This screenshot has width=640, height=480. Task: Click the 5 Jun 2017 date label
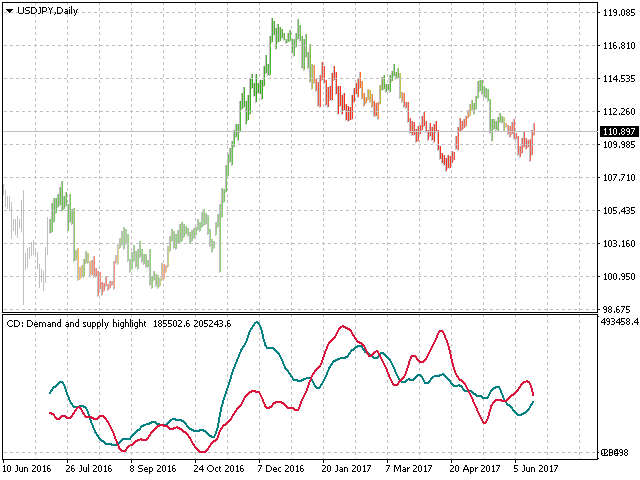(x=536, y=468)
